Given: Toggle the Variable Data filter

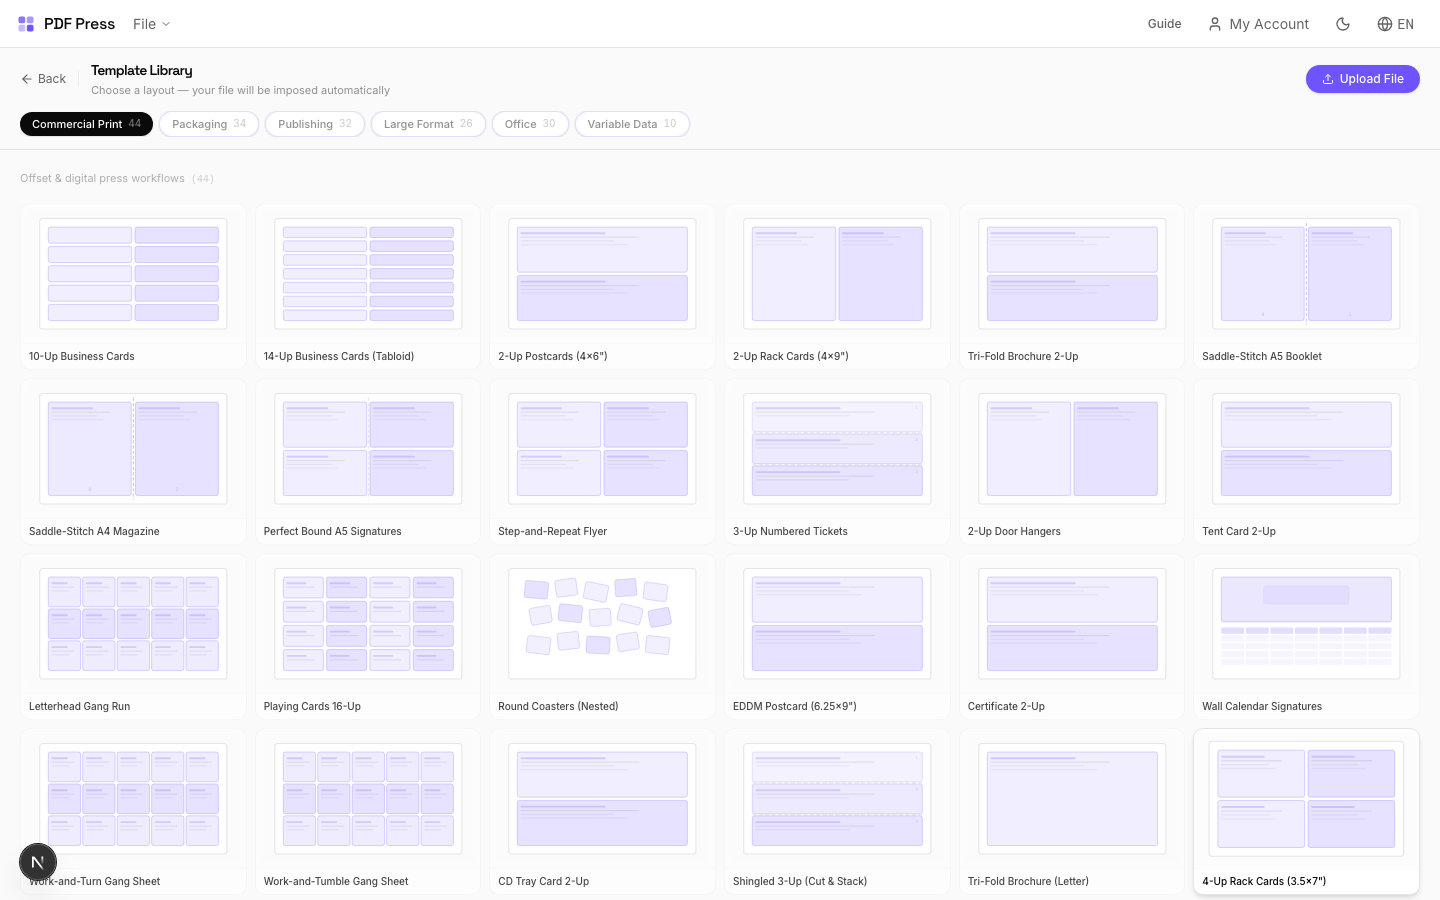Looking at the screenshot, I should [x=632, y=124].
